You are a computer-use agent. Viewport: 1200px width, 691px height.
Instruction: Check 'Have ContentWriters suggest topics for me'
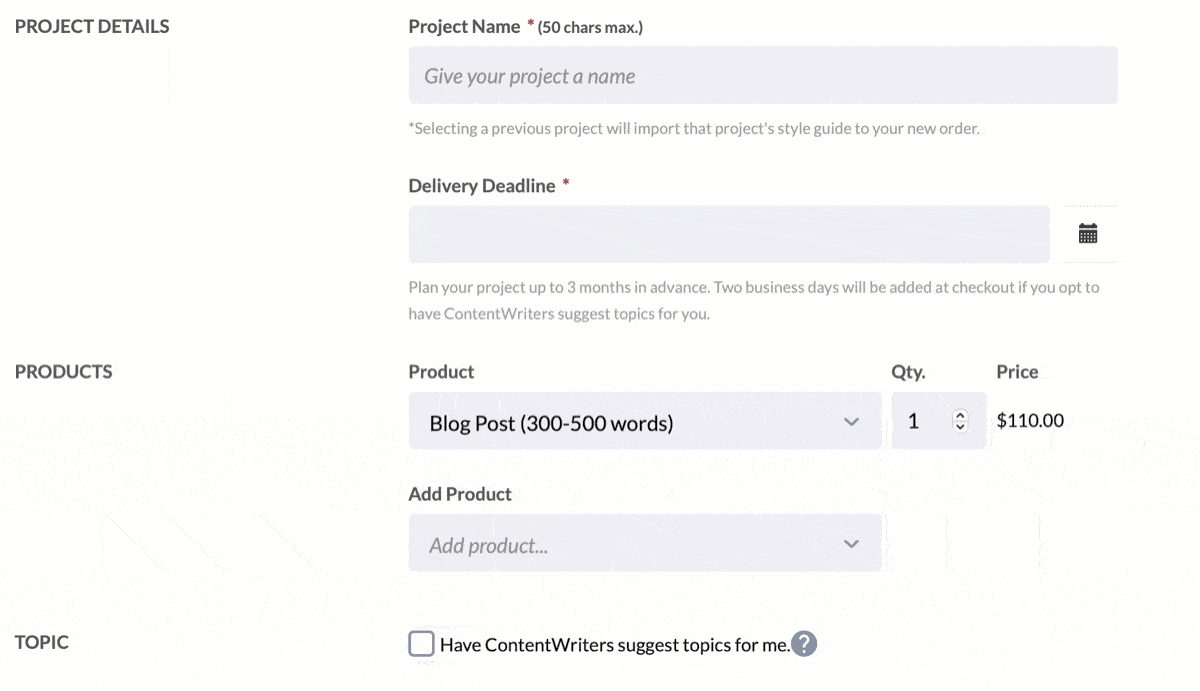(x=420, y=644)
